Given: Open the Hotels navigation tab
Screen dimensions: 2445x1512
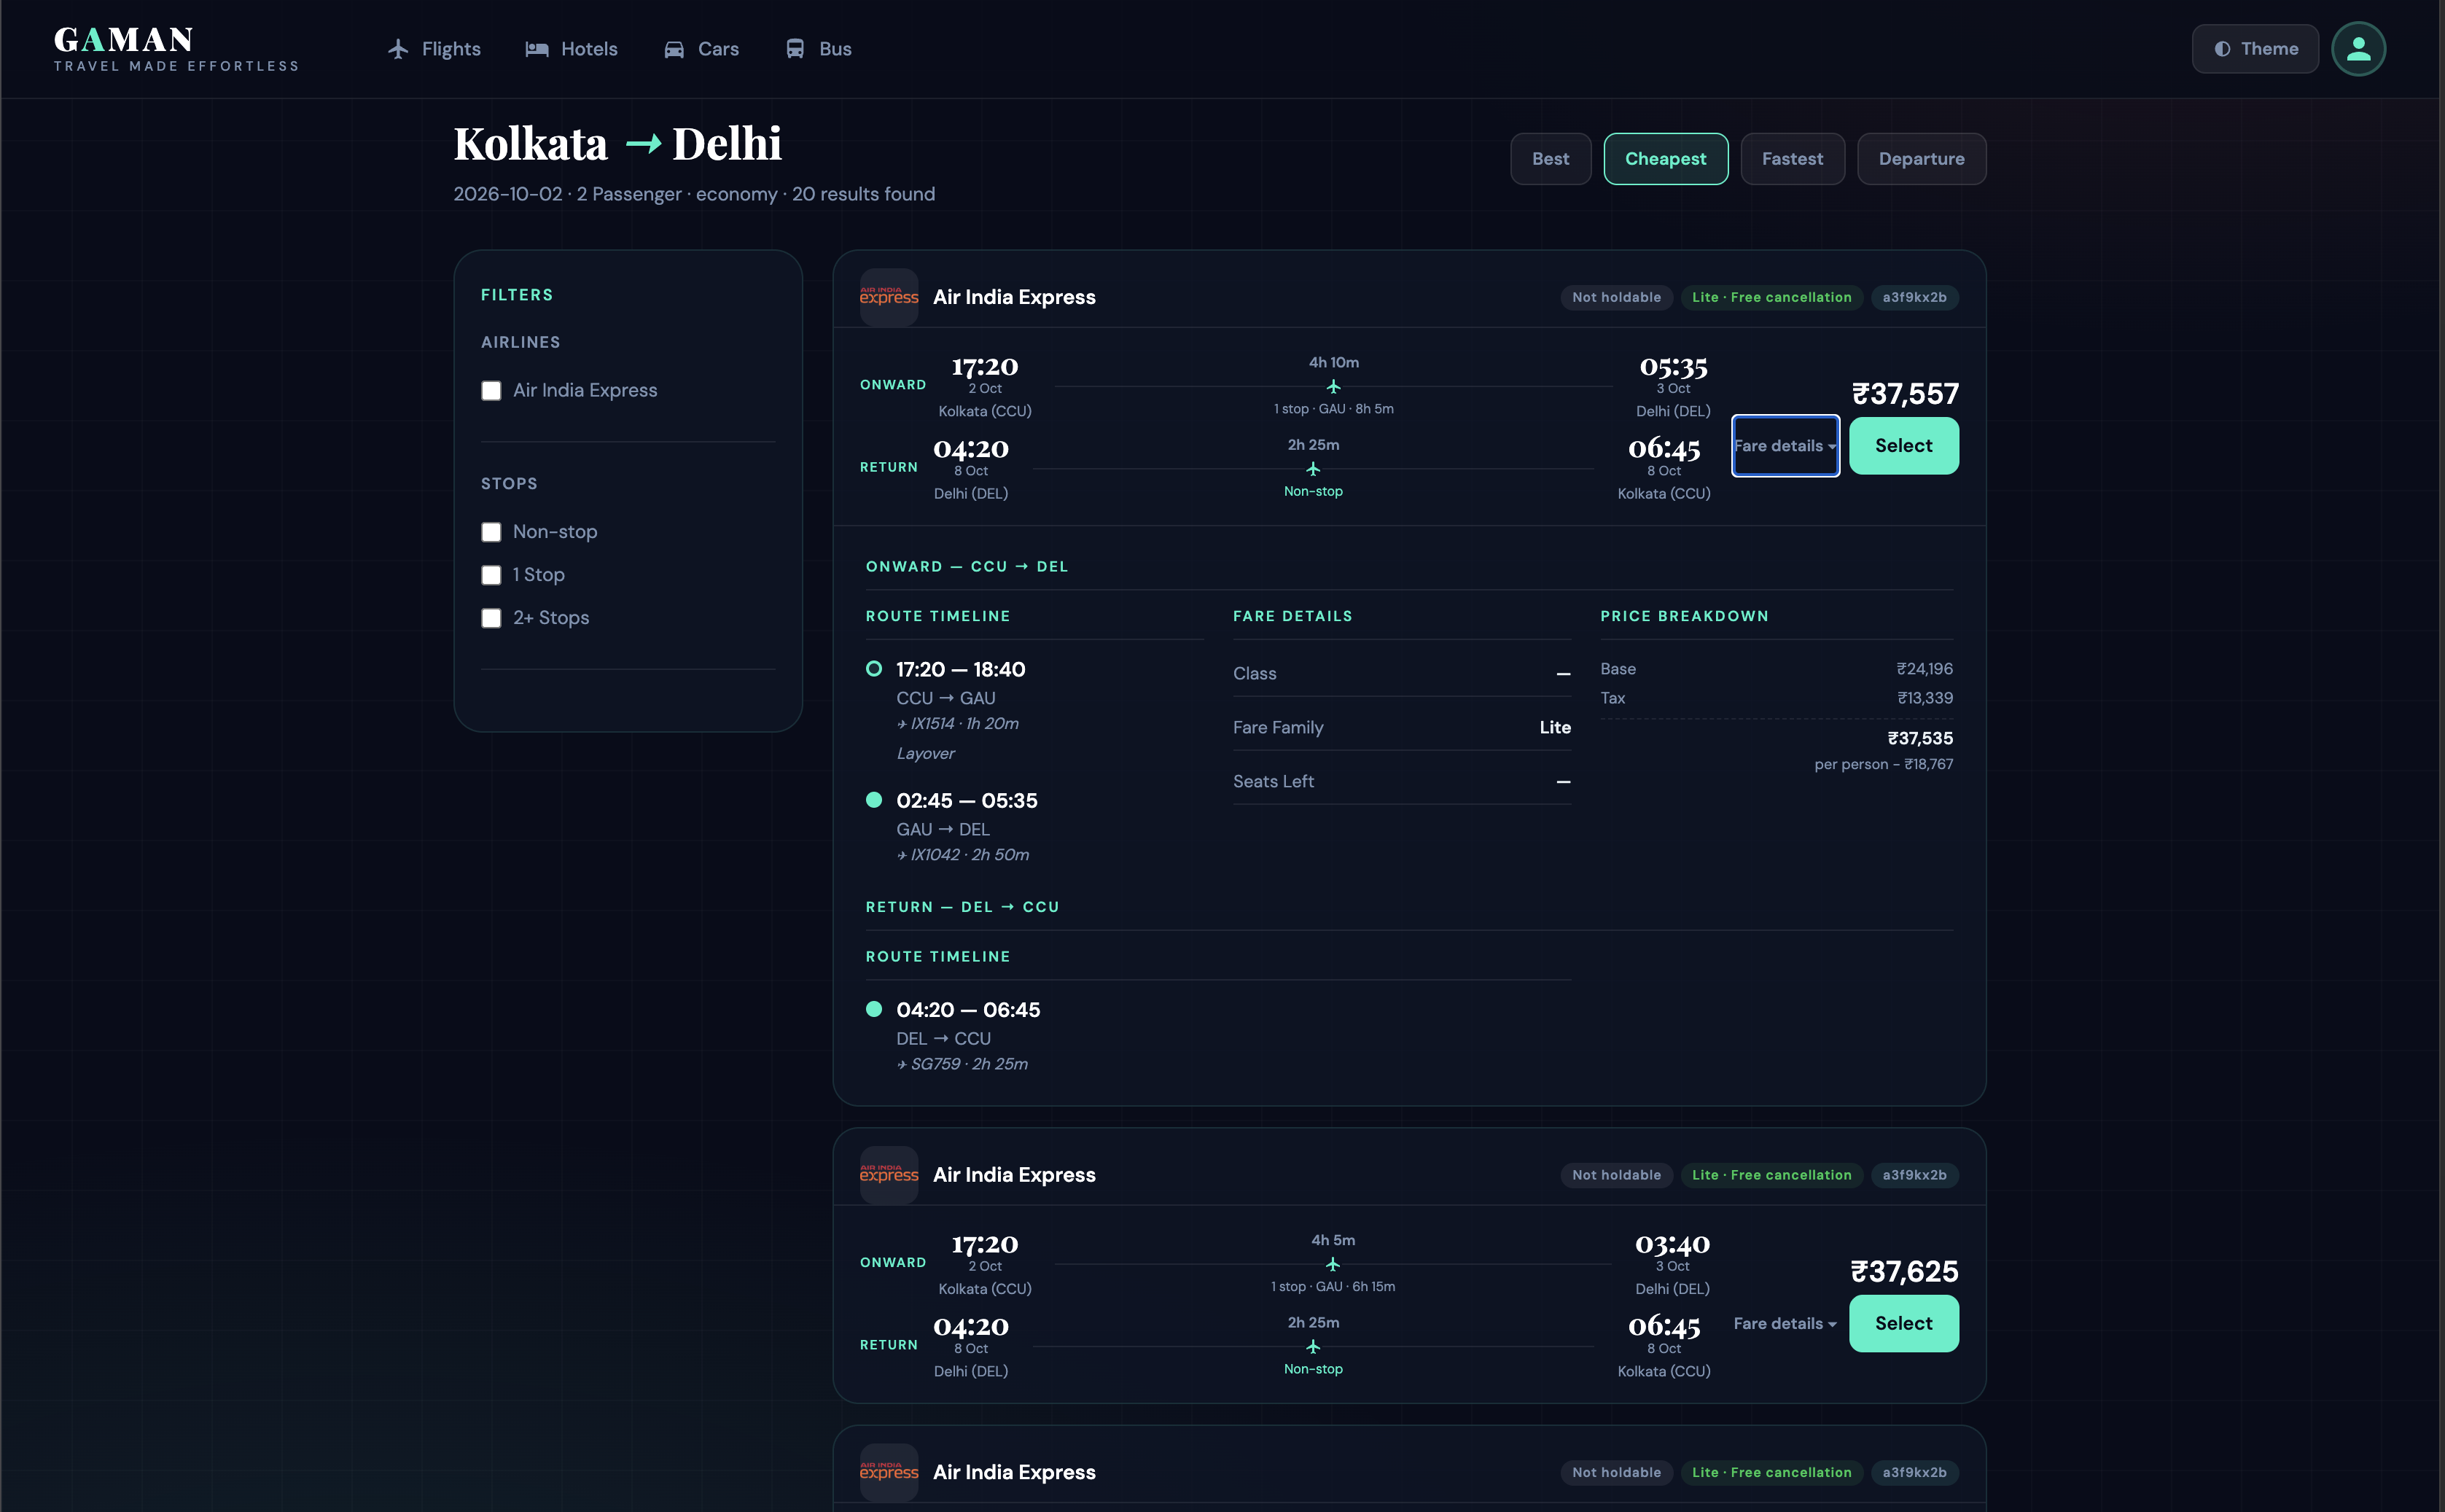Looking at the screenshot, I should pos(572,49).
